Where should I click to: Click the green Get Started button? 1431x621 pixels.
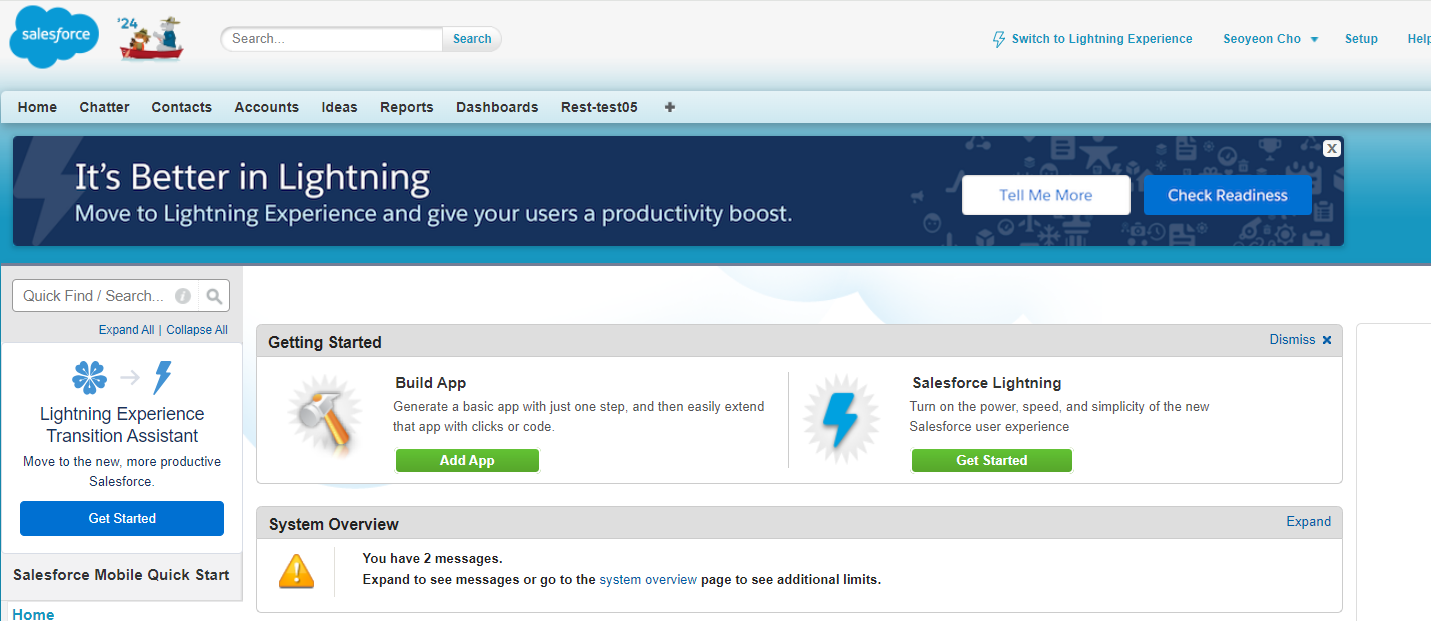click(992, 460)
